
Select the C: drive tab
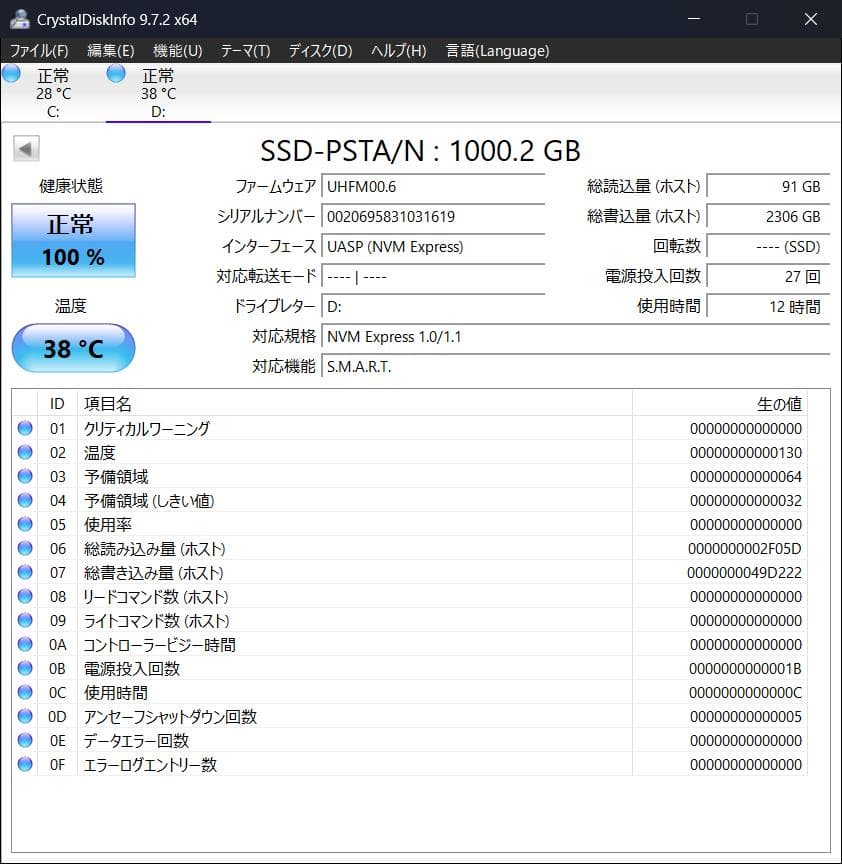click(x=50, y=90)
